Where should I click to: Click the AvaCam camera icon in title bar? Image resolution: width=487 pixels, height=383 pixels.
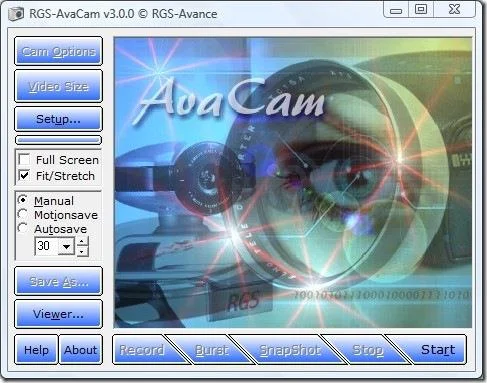click(x=16, y=14)
